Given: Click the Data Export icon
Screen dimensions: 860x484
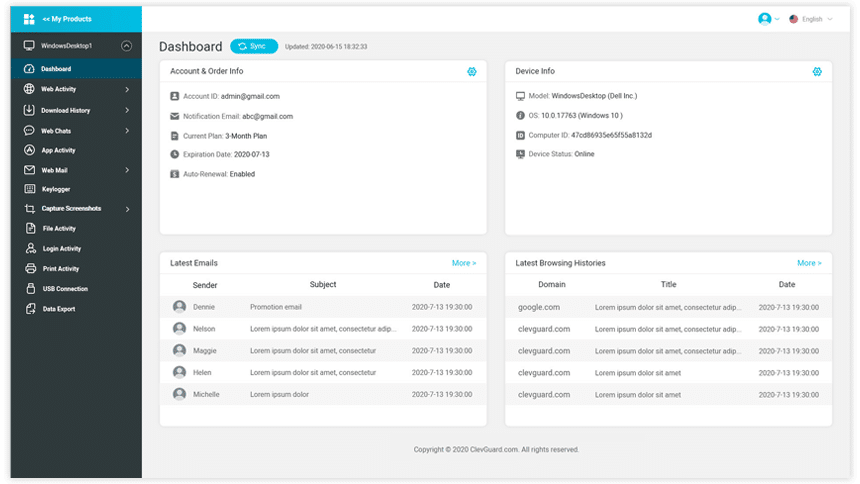Looking at the screenshot, I should [x=31, y=308].
